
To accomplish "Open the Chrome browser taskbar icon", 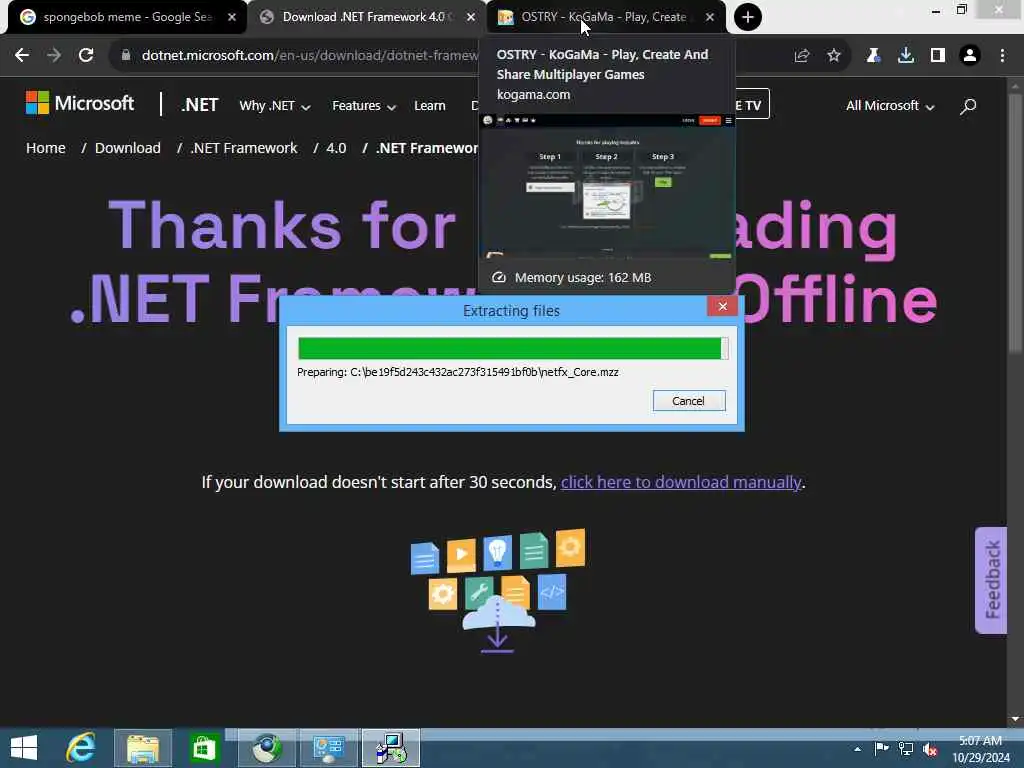I will pyautogui.click(x=266, y=748).
